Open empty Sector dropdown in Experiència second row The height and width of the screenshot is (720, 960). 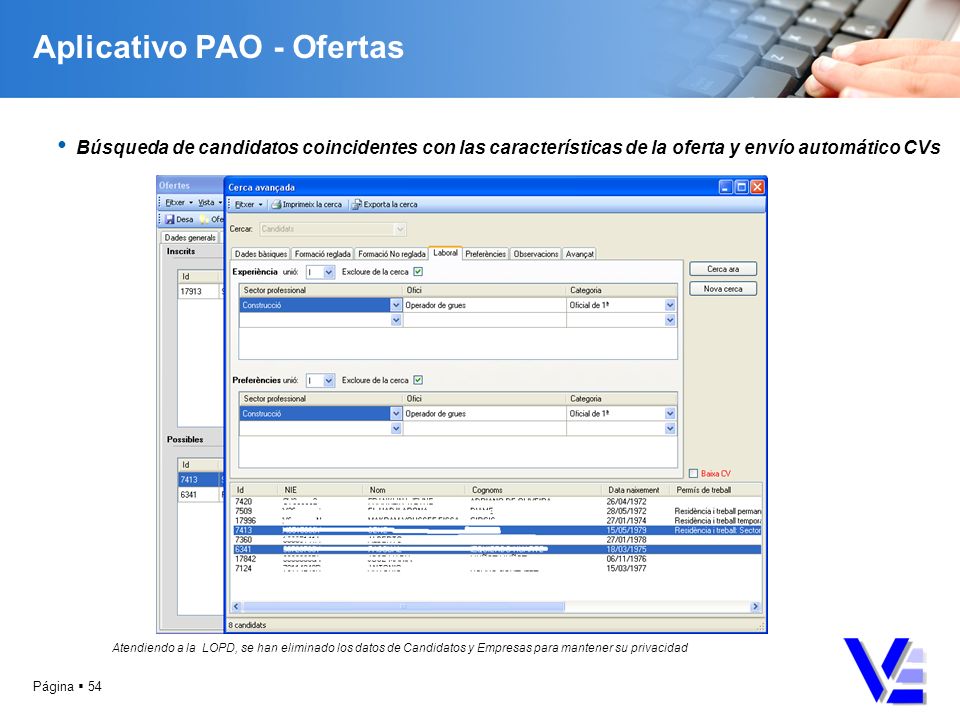pyautogui.click(x=396, y=320)
